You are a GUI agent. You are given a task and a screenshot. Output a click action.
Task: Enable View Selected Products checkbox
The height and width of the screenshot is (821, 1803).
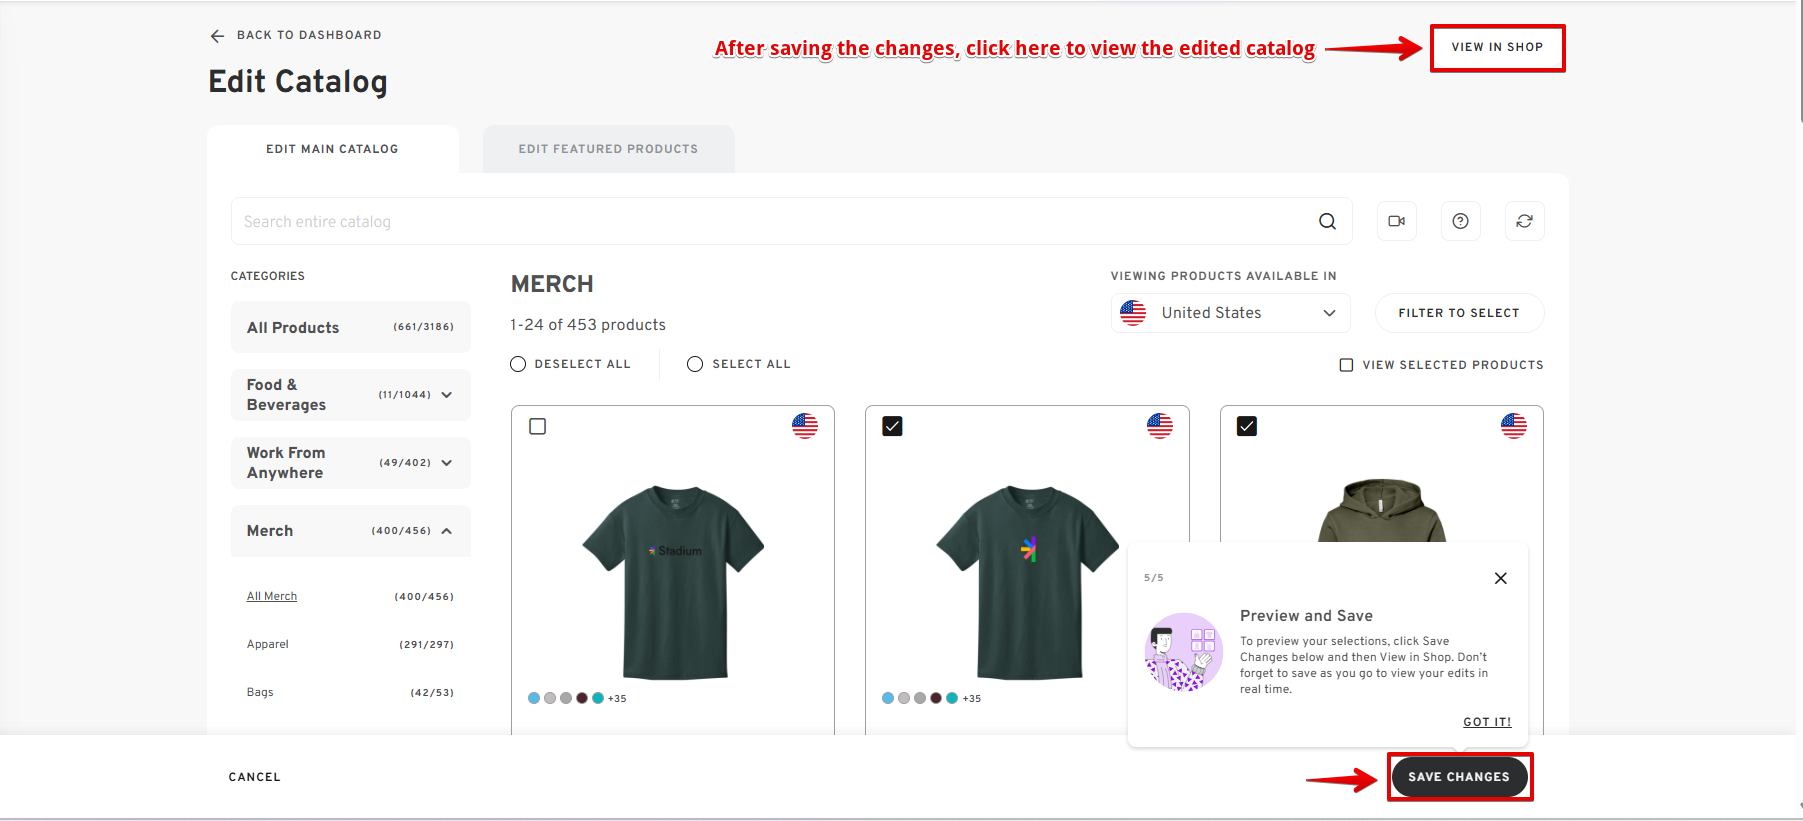(x=1346, y=365)
